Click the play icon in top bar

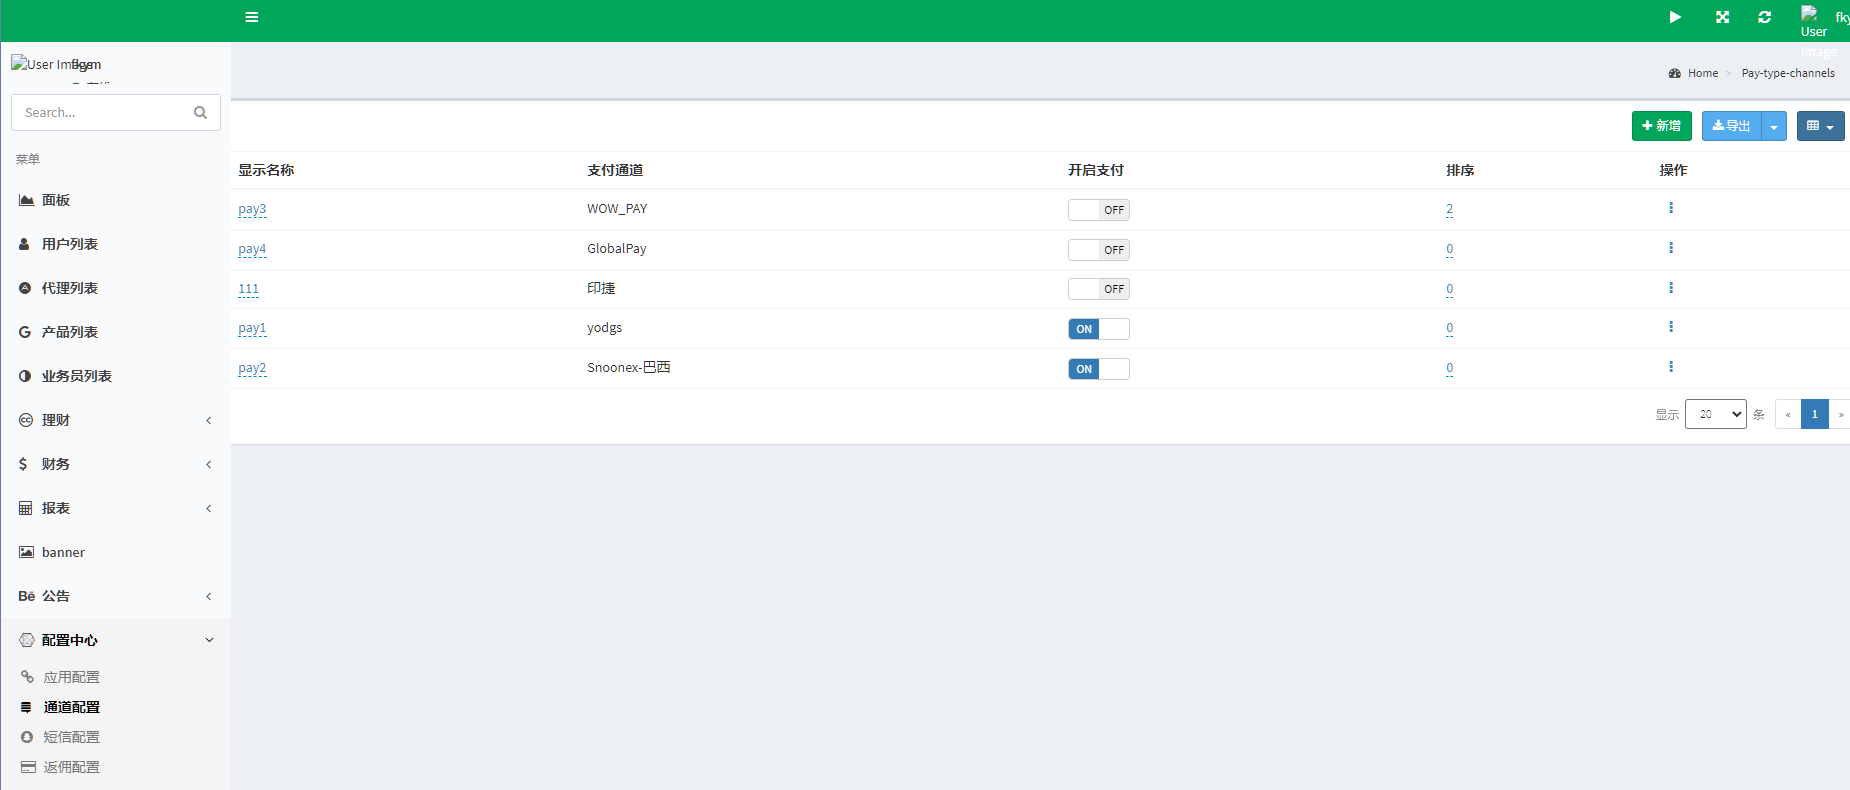(1675, 17)
